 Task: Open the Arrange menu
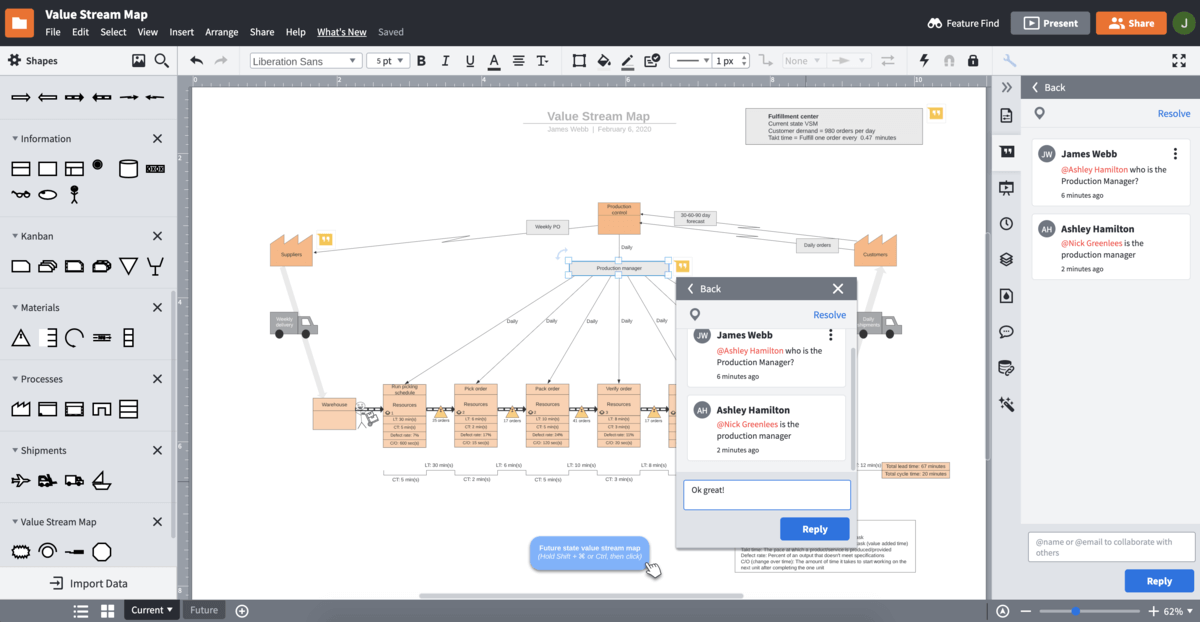click(221, 32)
